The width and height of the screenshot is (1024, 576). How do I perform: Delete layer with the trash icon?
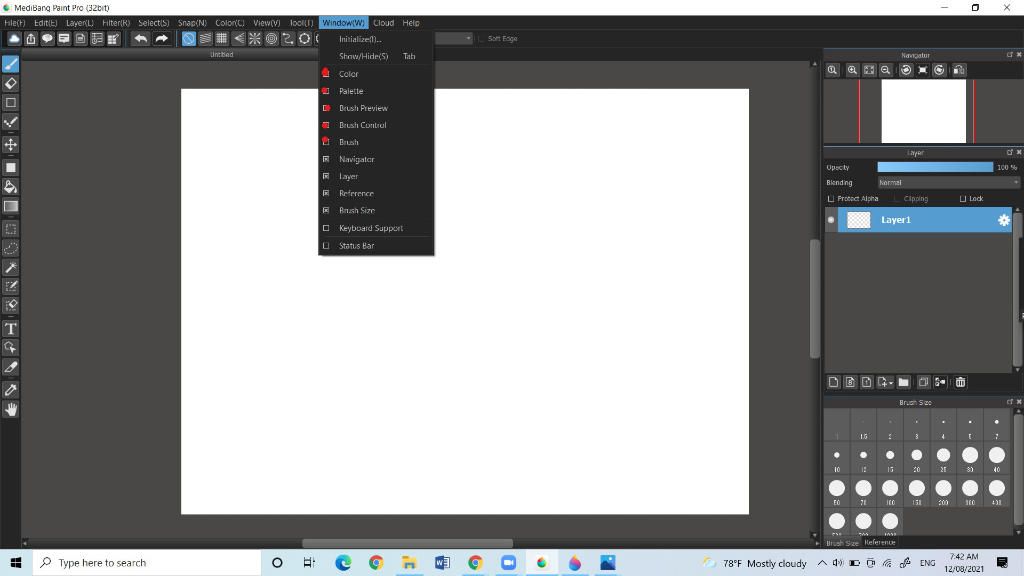coord(960,382)
